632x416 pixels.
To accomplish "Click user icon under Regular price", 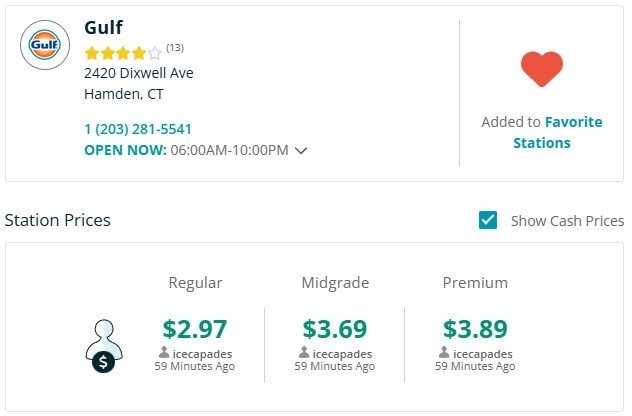I will point(164,353).
